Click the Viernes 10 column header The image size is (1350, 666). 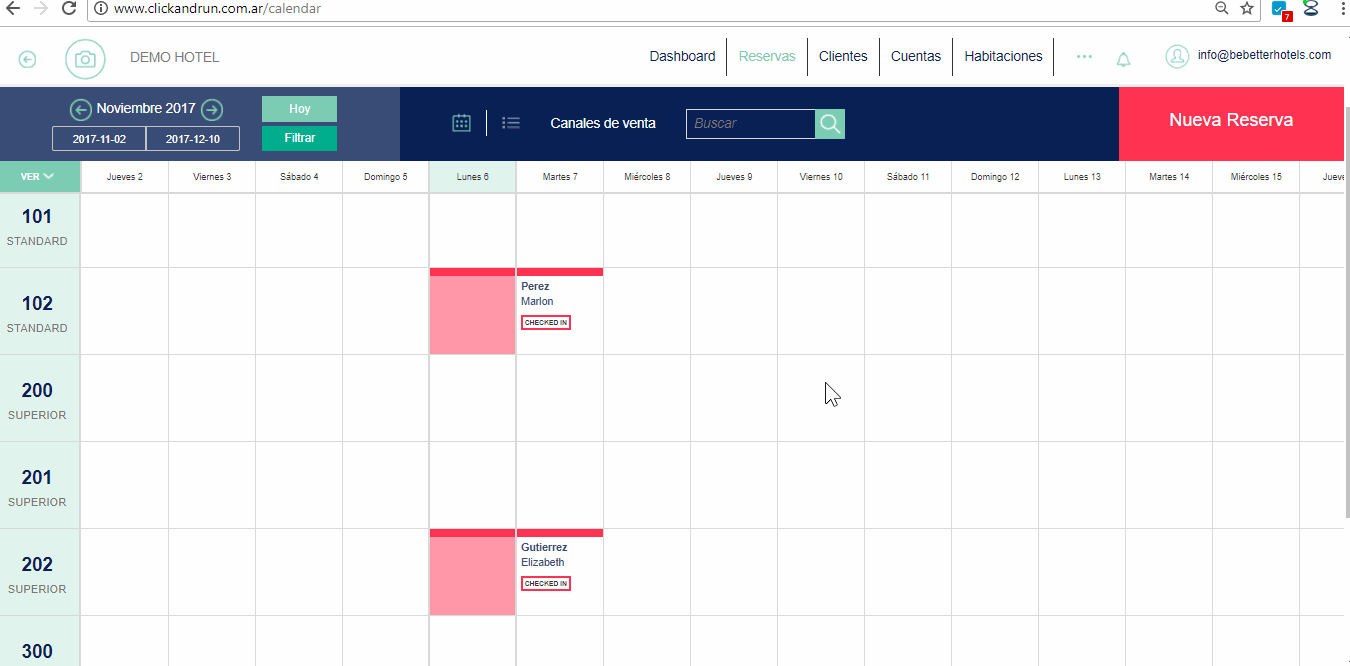pos(821,177)
